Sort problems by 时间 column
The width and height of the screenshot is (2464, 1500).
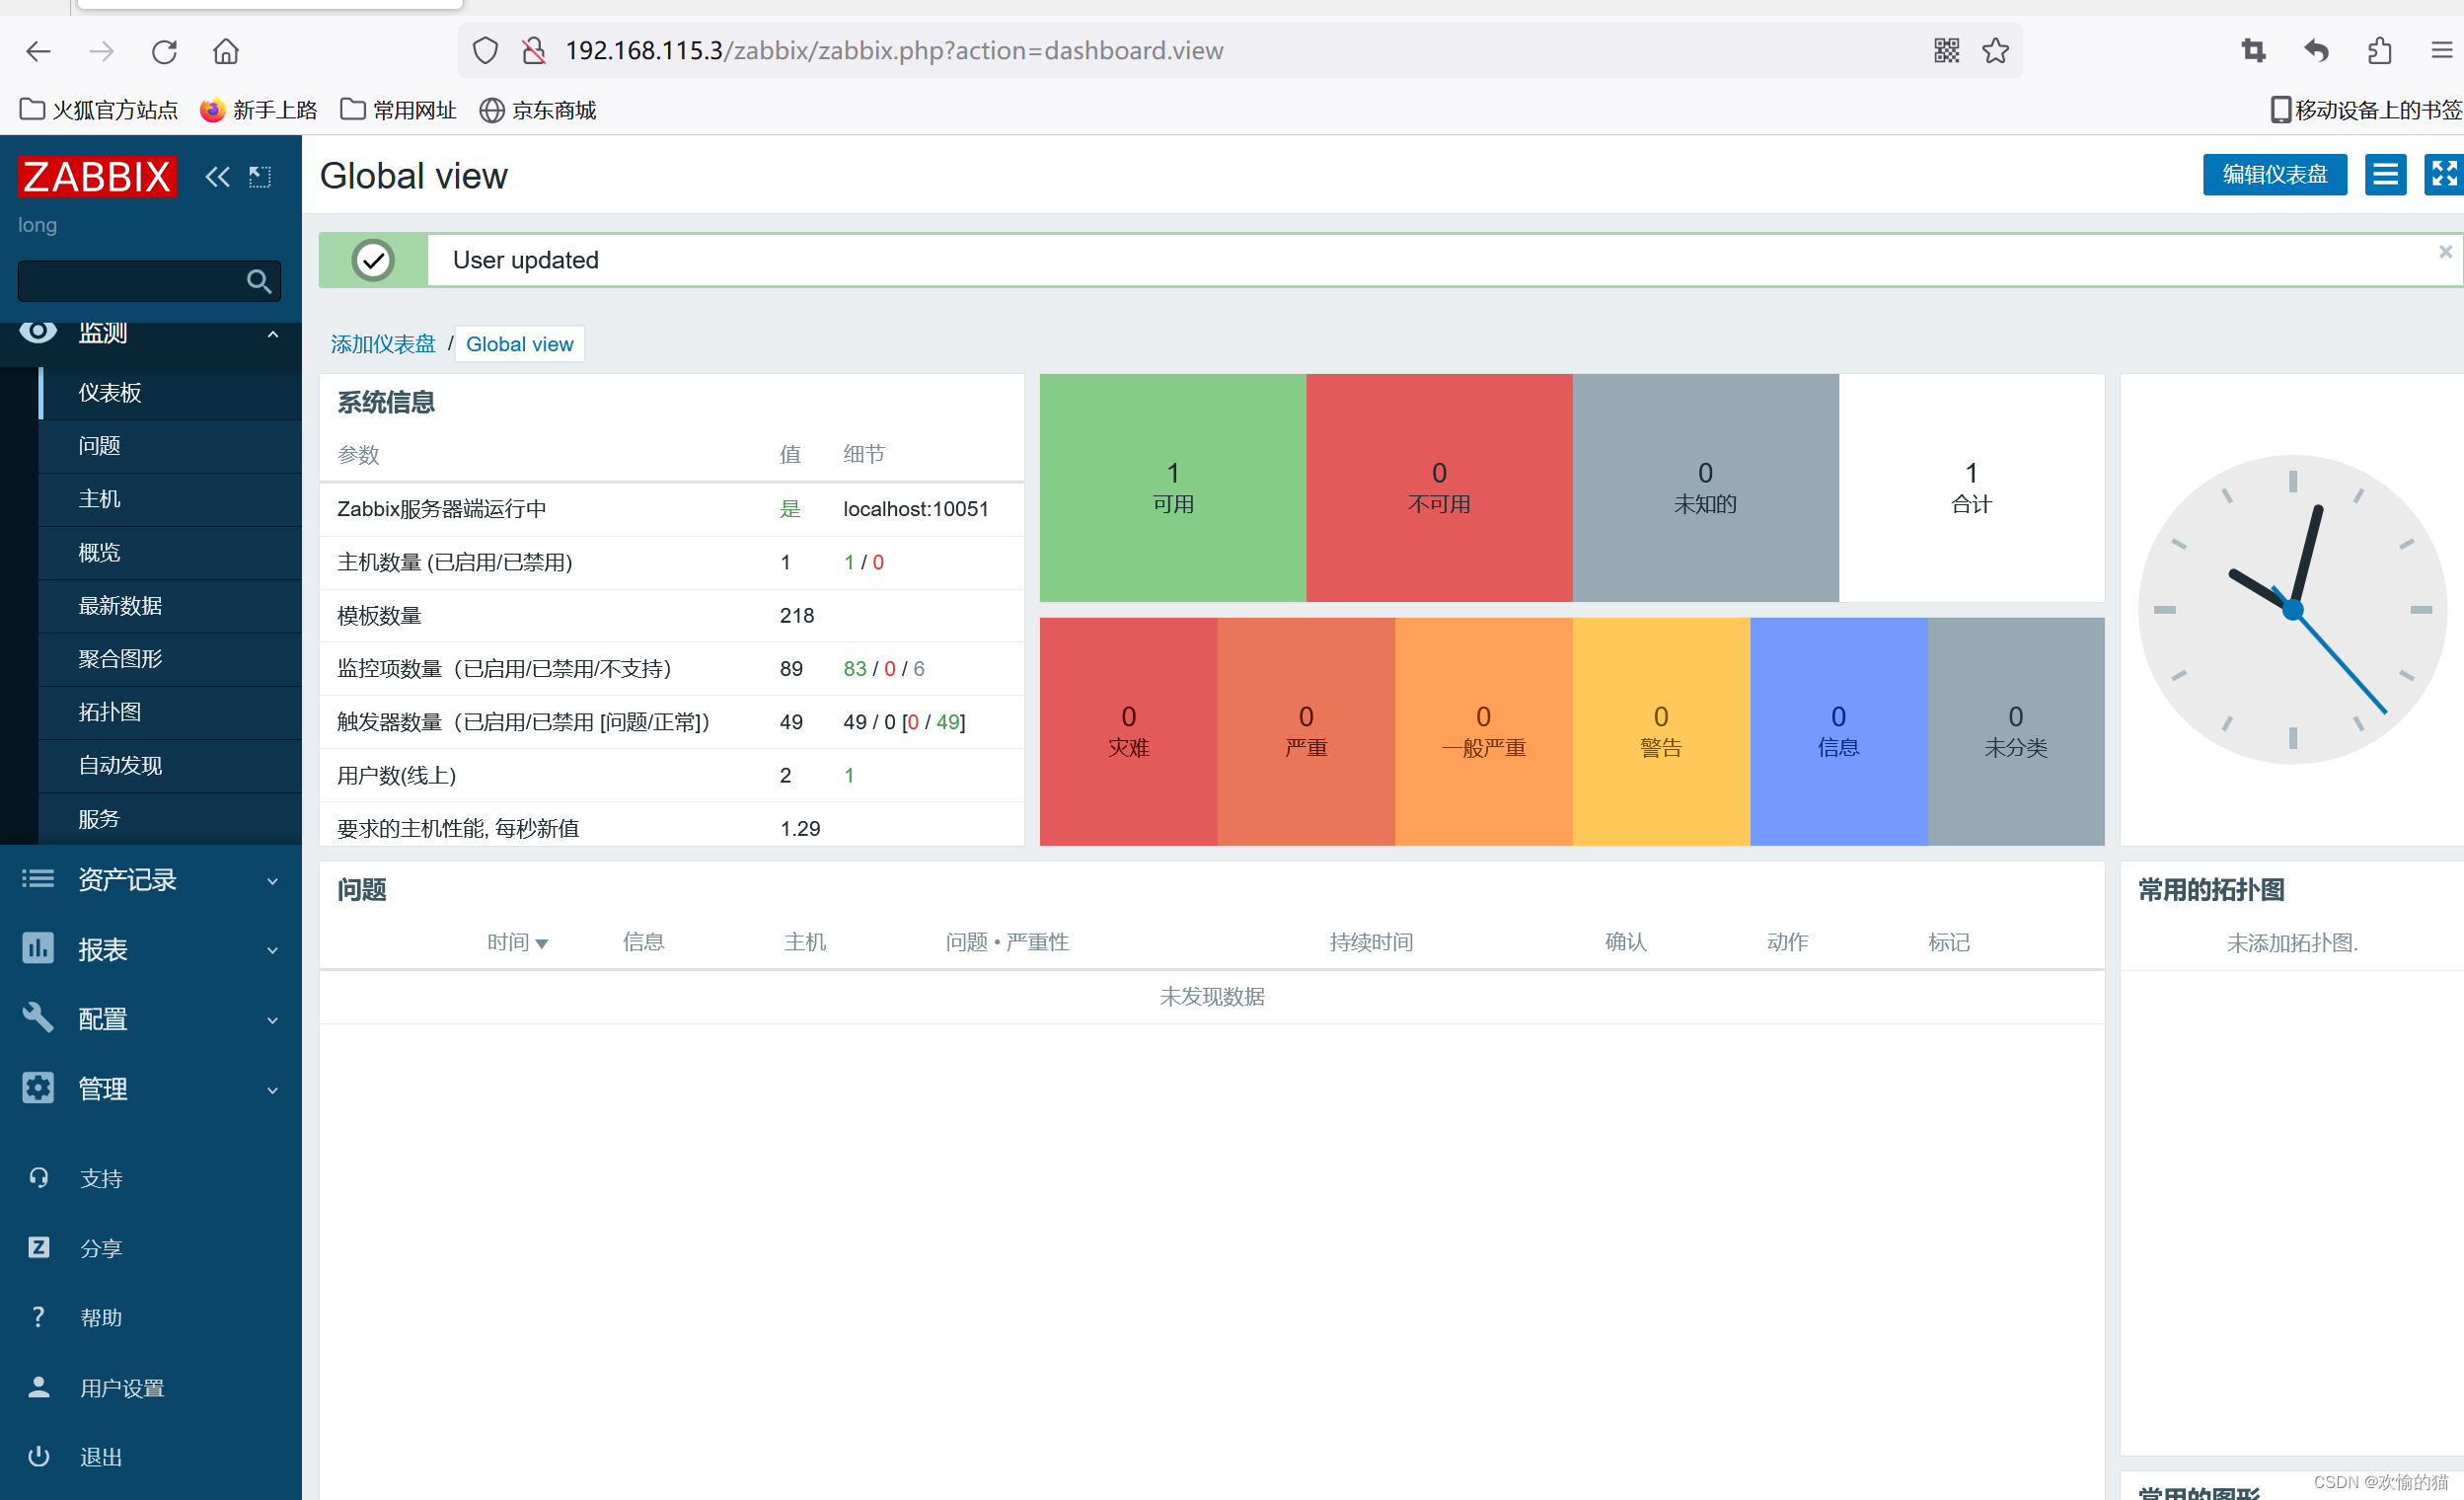point(516,942)
